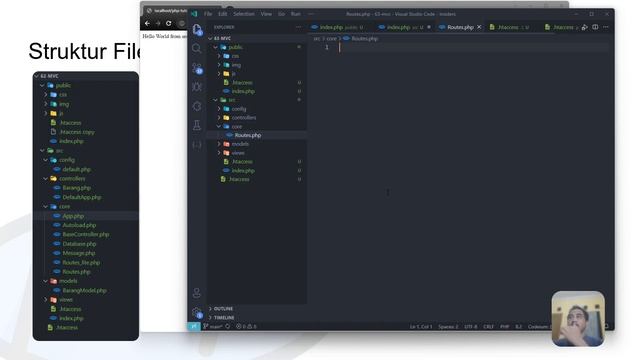Open the Go menu
The image size is (640, 360).
pyautogui.click(x=281, y=14)
